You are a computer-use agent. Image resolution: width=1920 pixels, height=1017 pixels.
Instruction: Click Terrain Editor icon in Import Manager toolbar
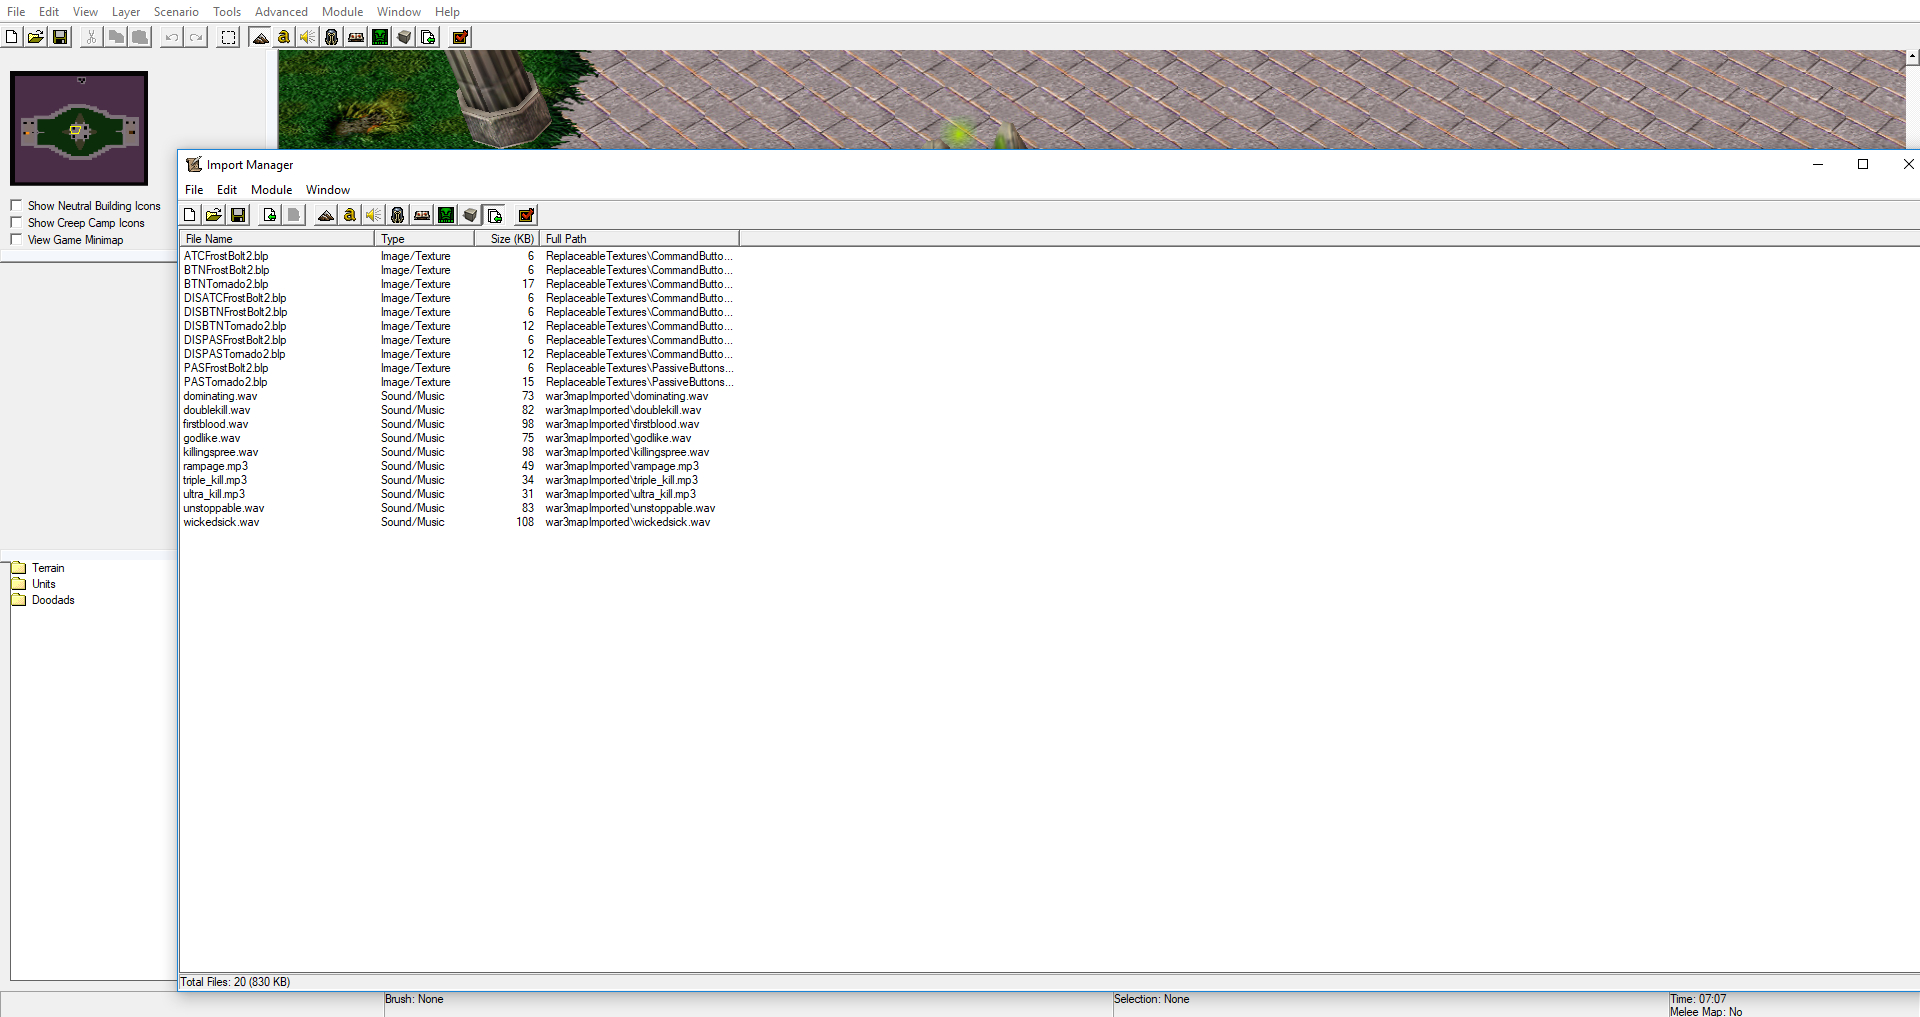pyautogui.click(x=326, y=215)
